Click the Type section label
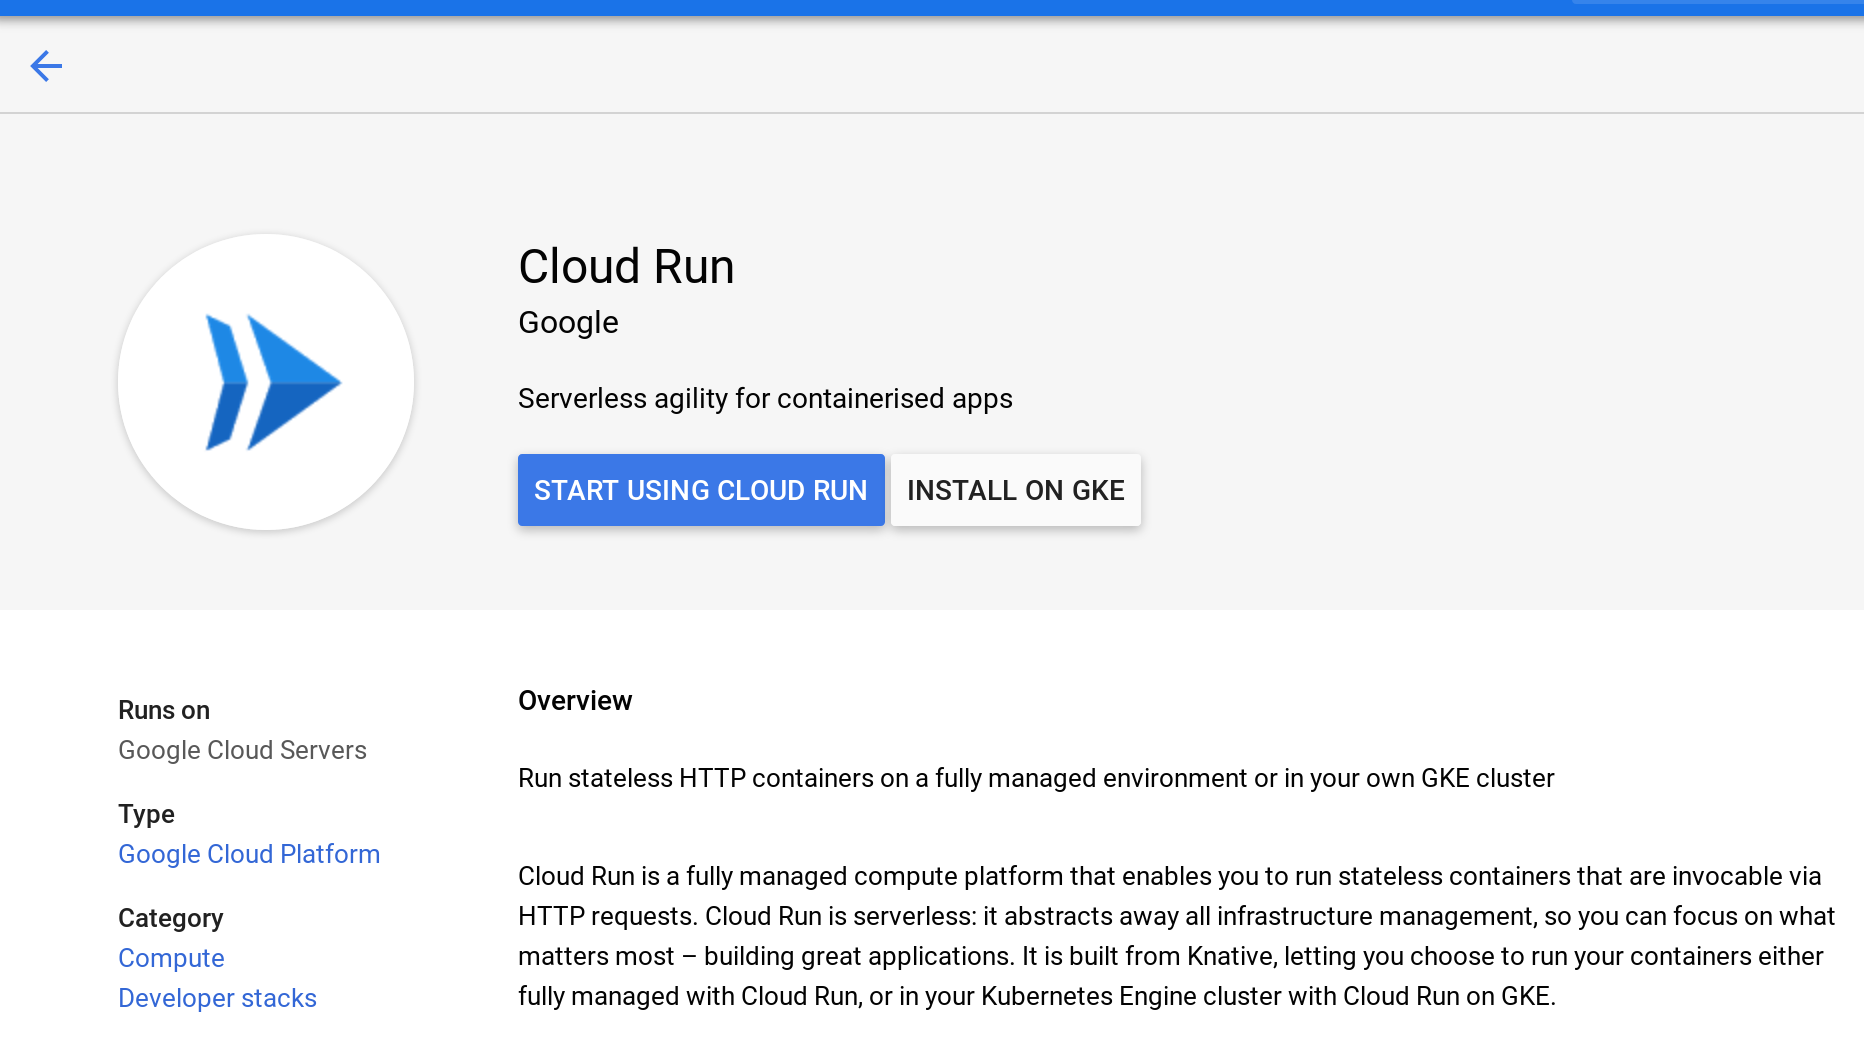This screenshot has height=1042, width=1864. (146, 814)
